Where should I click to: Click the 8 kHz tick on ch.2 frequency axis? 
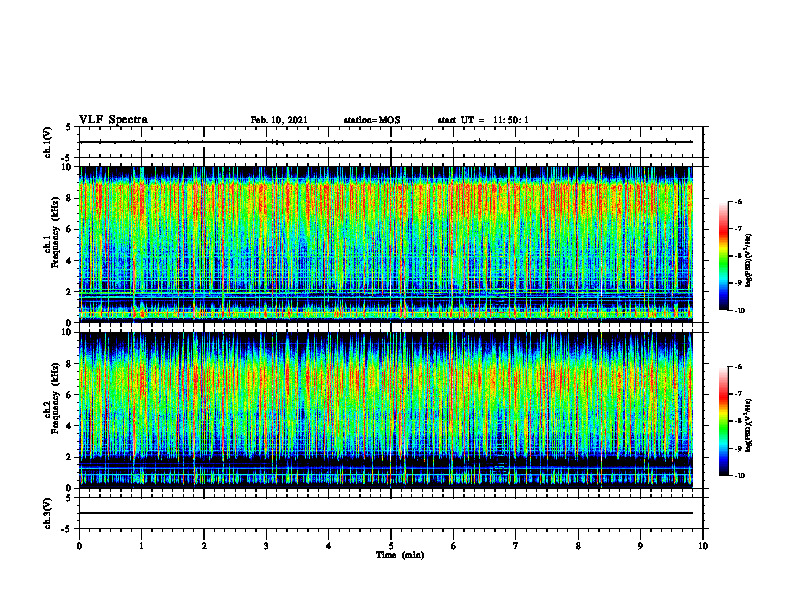pos(70,364)
